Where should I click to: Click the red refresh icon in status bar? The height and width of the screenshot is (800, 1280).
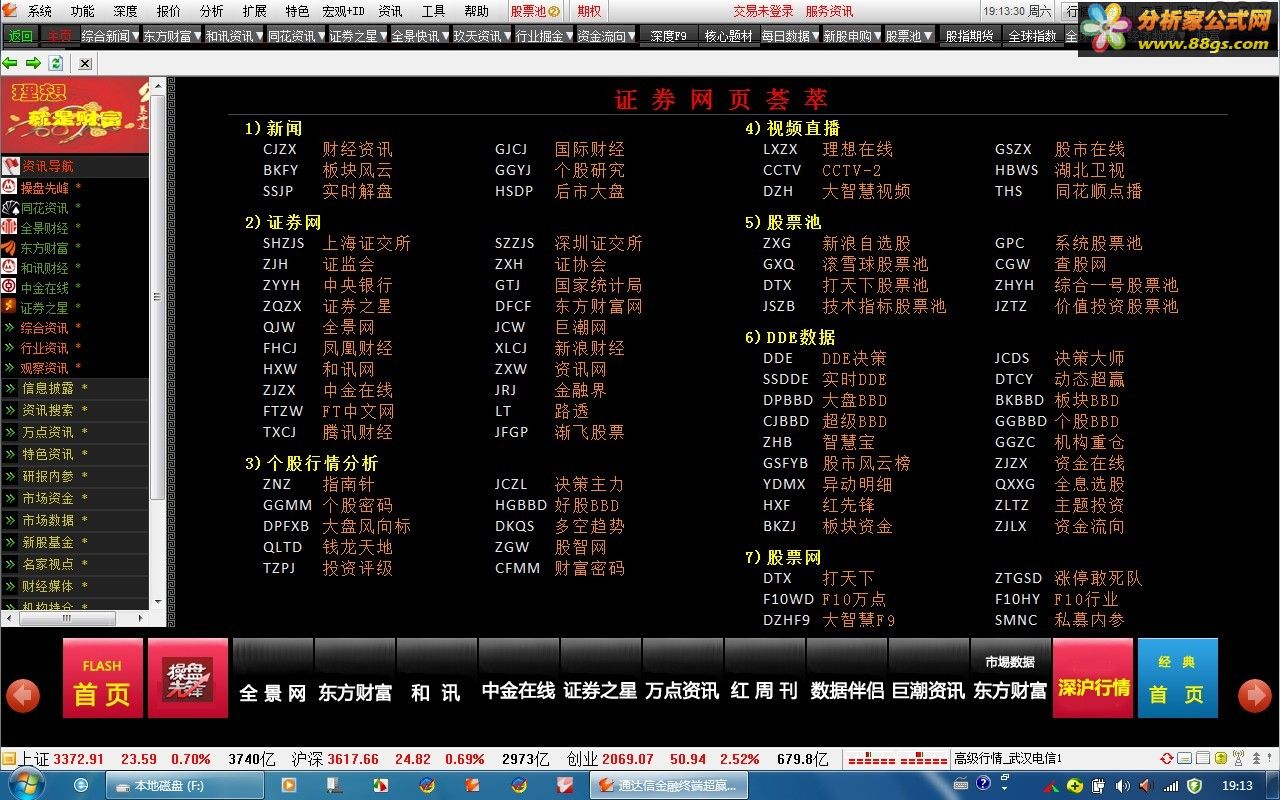point(1167,759)
